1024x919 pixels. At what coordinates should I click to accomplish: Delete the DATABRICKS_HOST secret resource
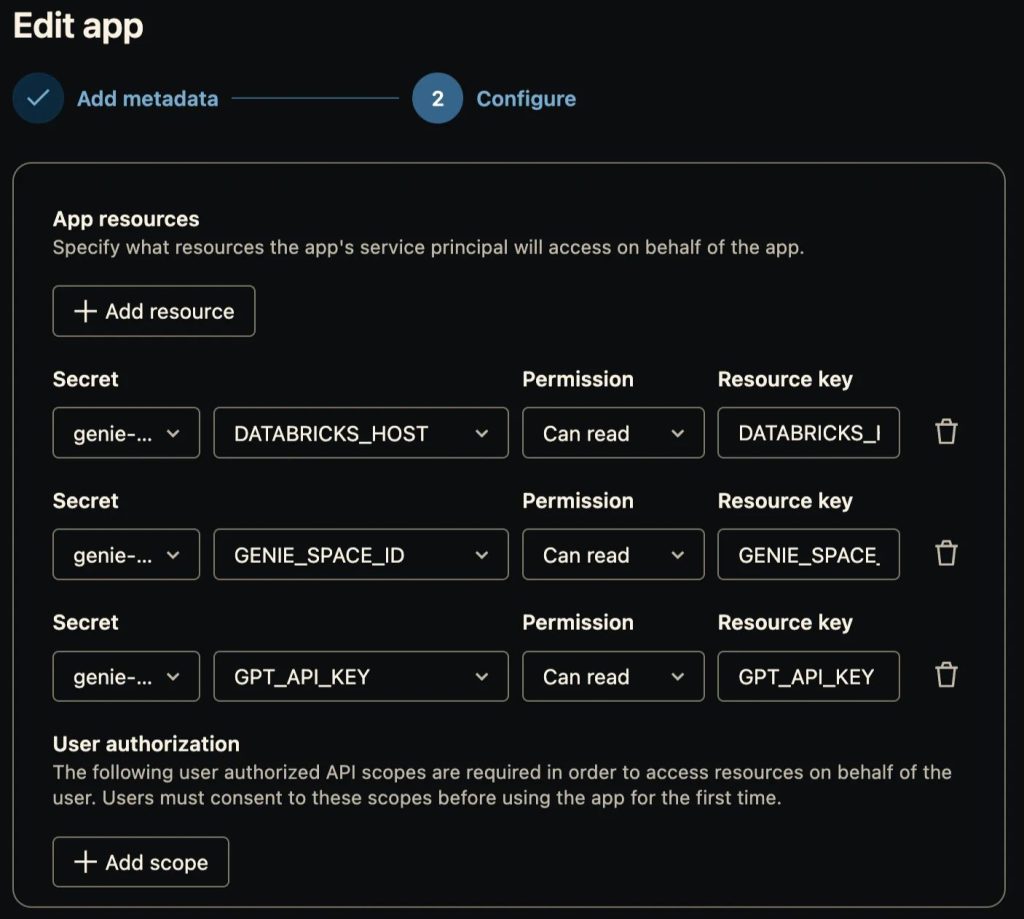(944, 433)
